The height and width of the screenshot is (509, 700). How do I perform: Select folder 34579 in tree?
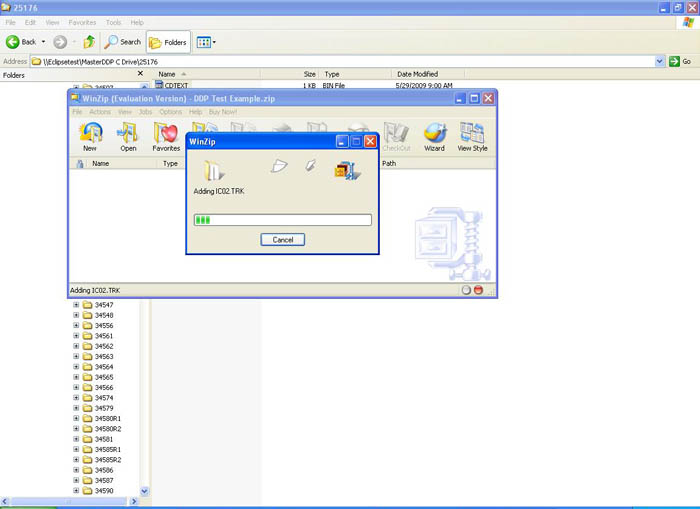click(x=104, y=408)
